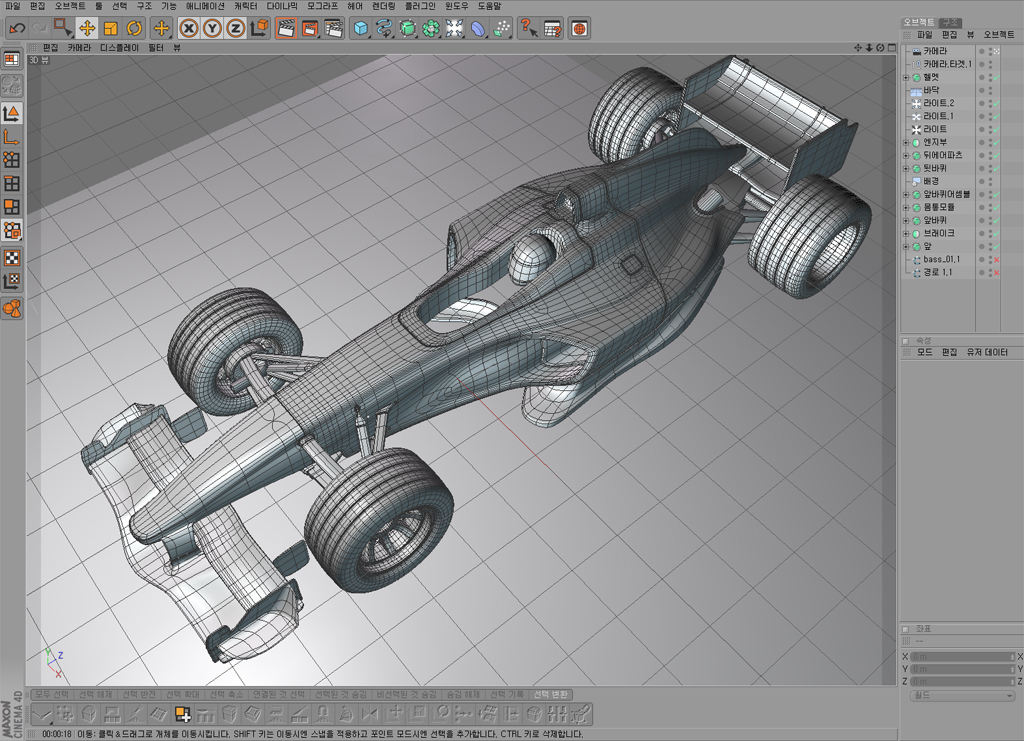Open the 오브젝트 menu in the main menu bar

click(70, 6)
